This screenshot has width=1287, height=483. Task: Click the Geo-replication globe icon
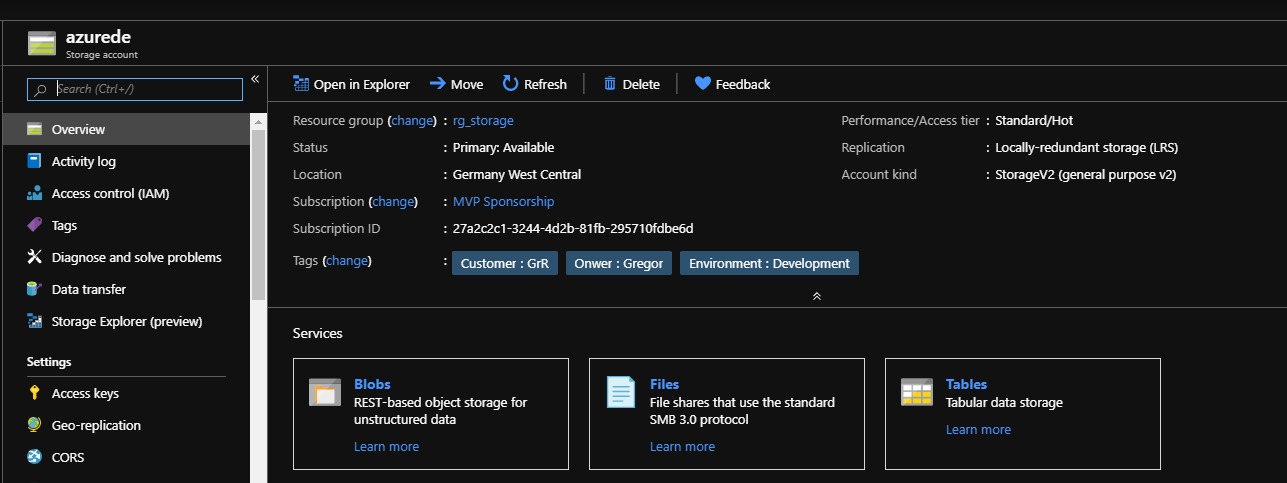pos(34,425)
